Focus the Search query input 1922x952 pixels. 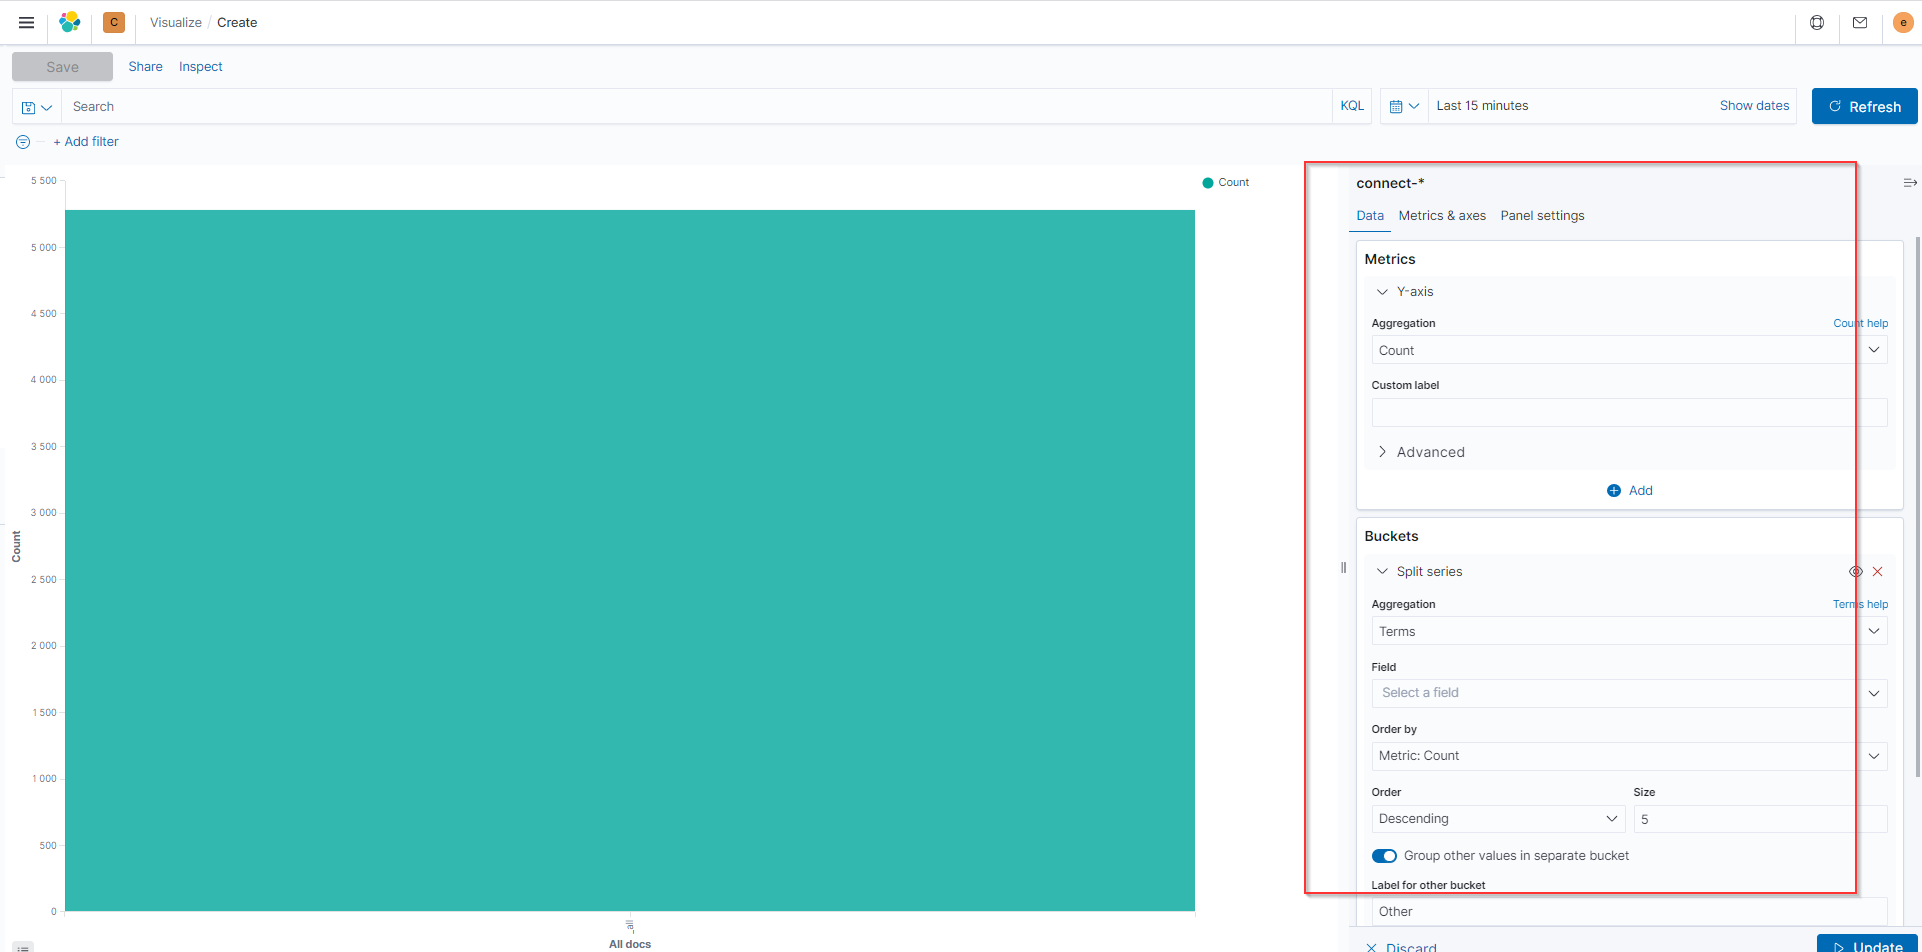(x=696, y=107)
